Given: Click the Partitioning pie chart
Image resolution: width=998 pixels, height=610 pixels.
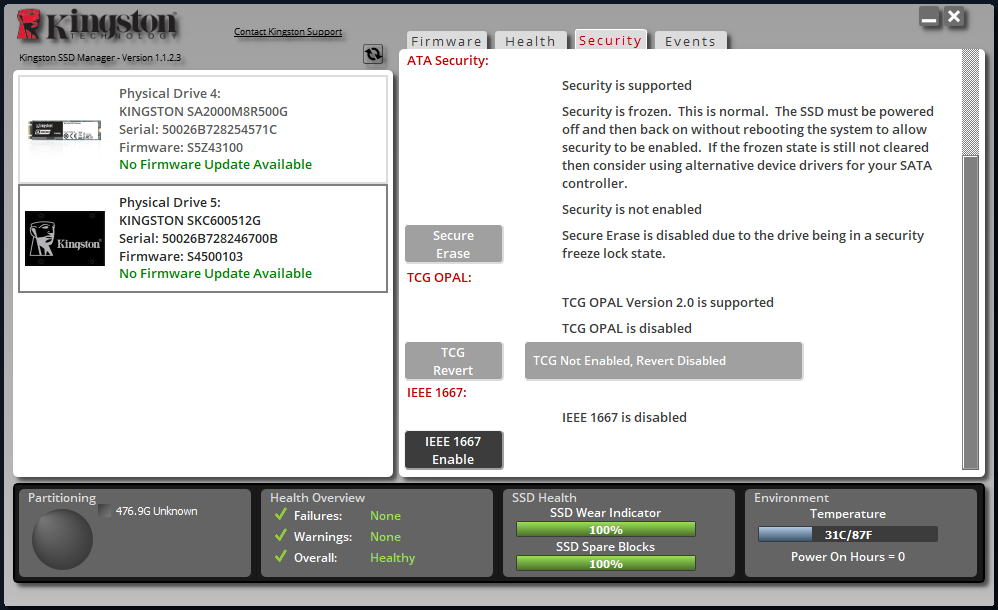Looking at the screenshot, I should (62, 540).
